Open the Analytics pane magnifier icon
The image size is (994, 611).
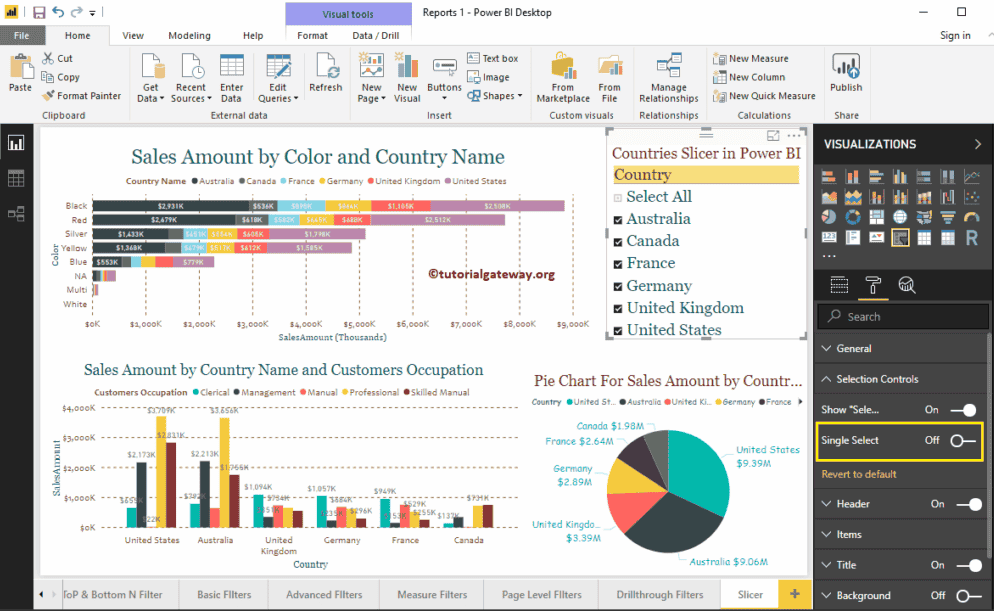906,285
